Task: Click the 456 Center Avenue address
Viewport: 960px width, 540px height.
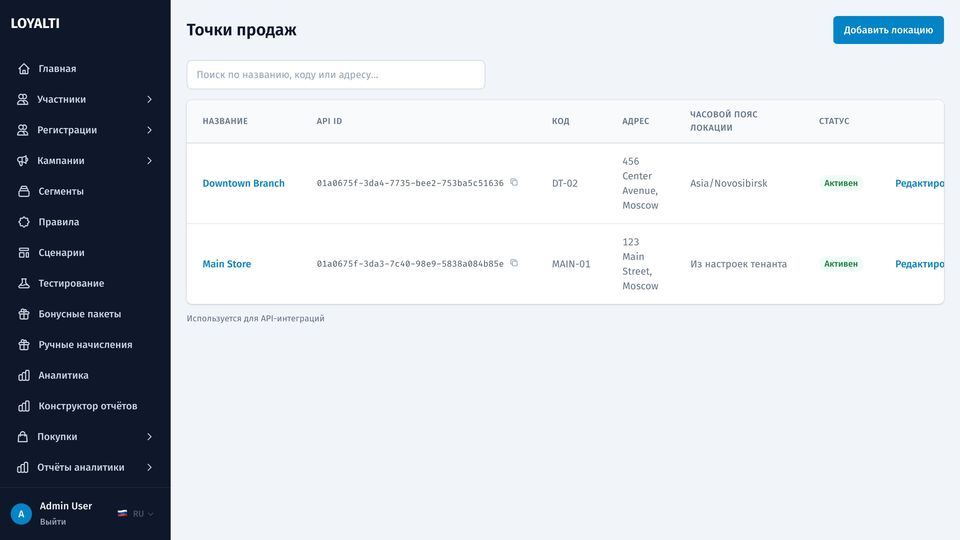Action: 640,183
